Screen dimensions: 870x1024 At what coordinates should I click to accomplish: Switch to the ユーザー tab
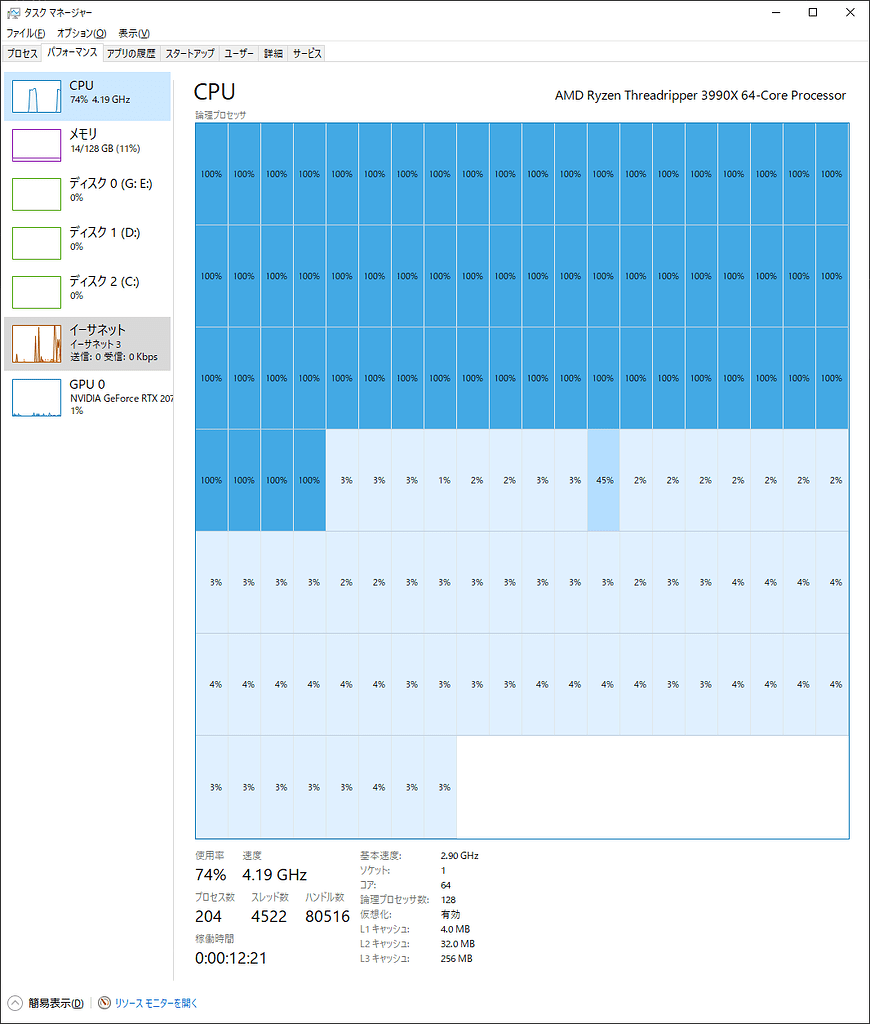239,53
